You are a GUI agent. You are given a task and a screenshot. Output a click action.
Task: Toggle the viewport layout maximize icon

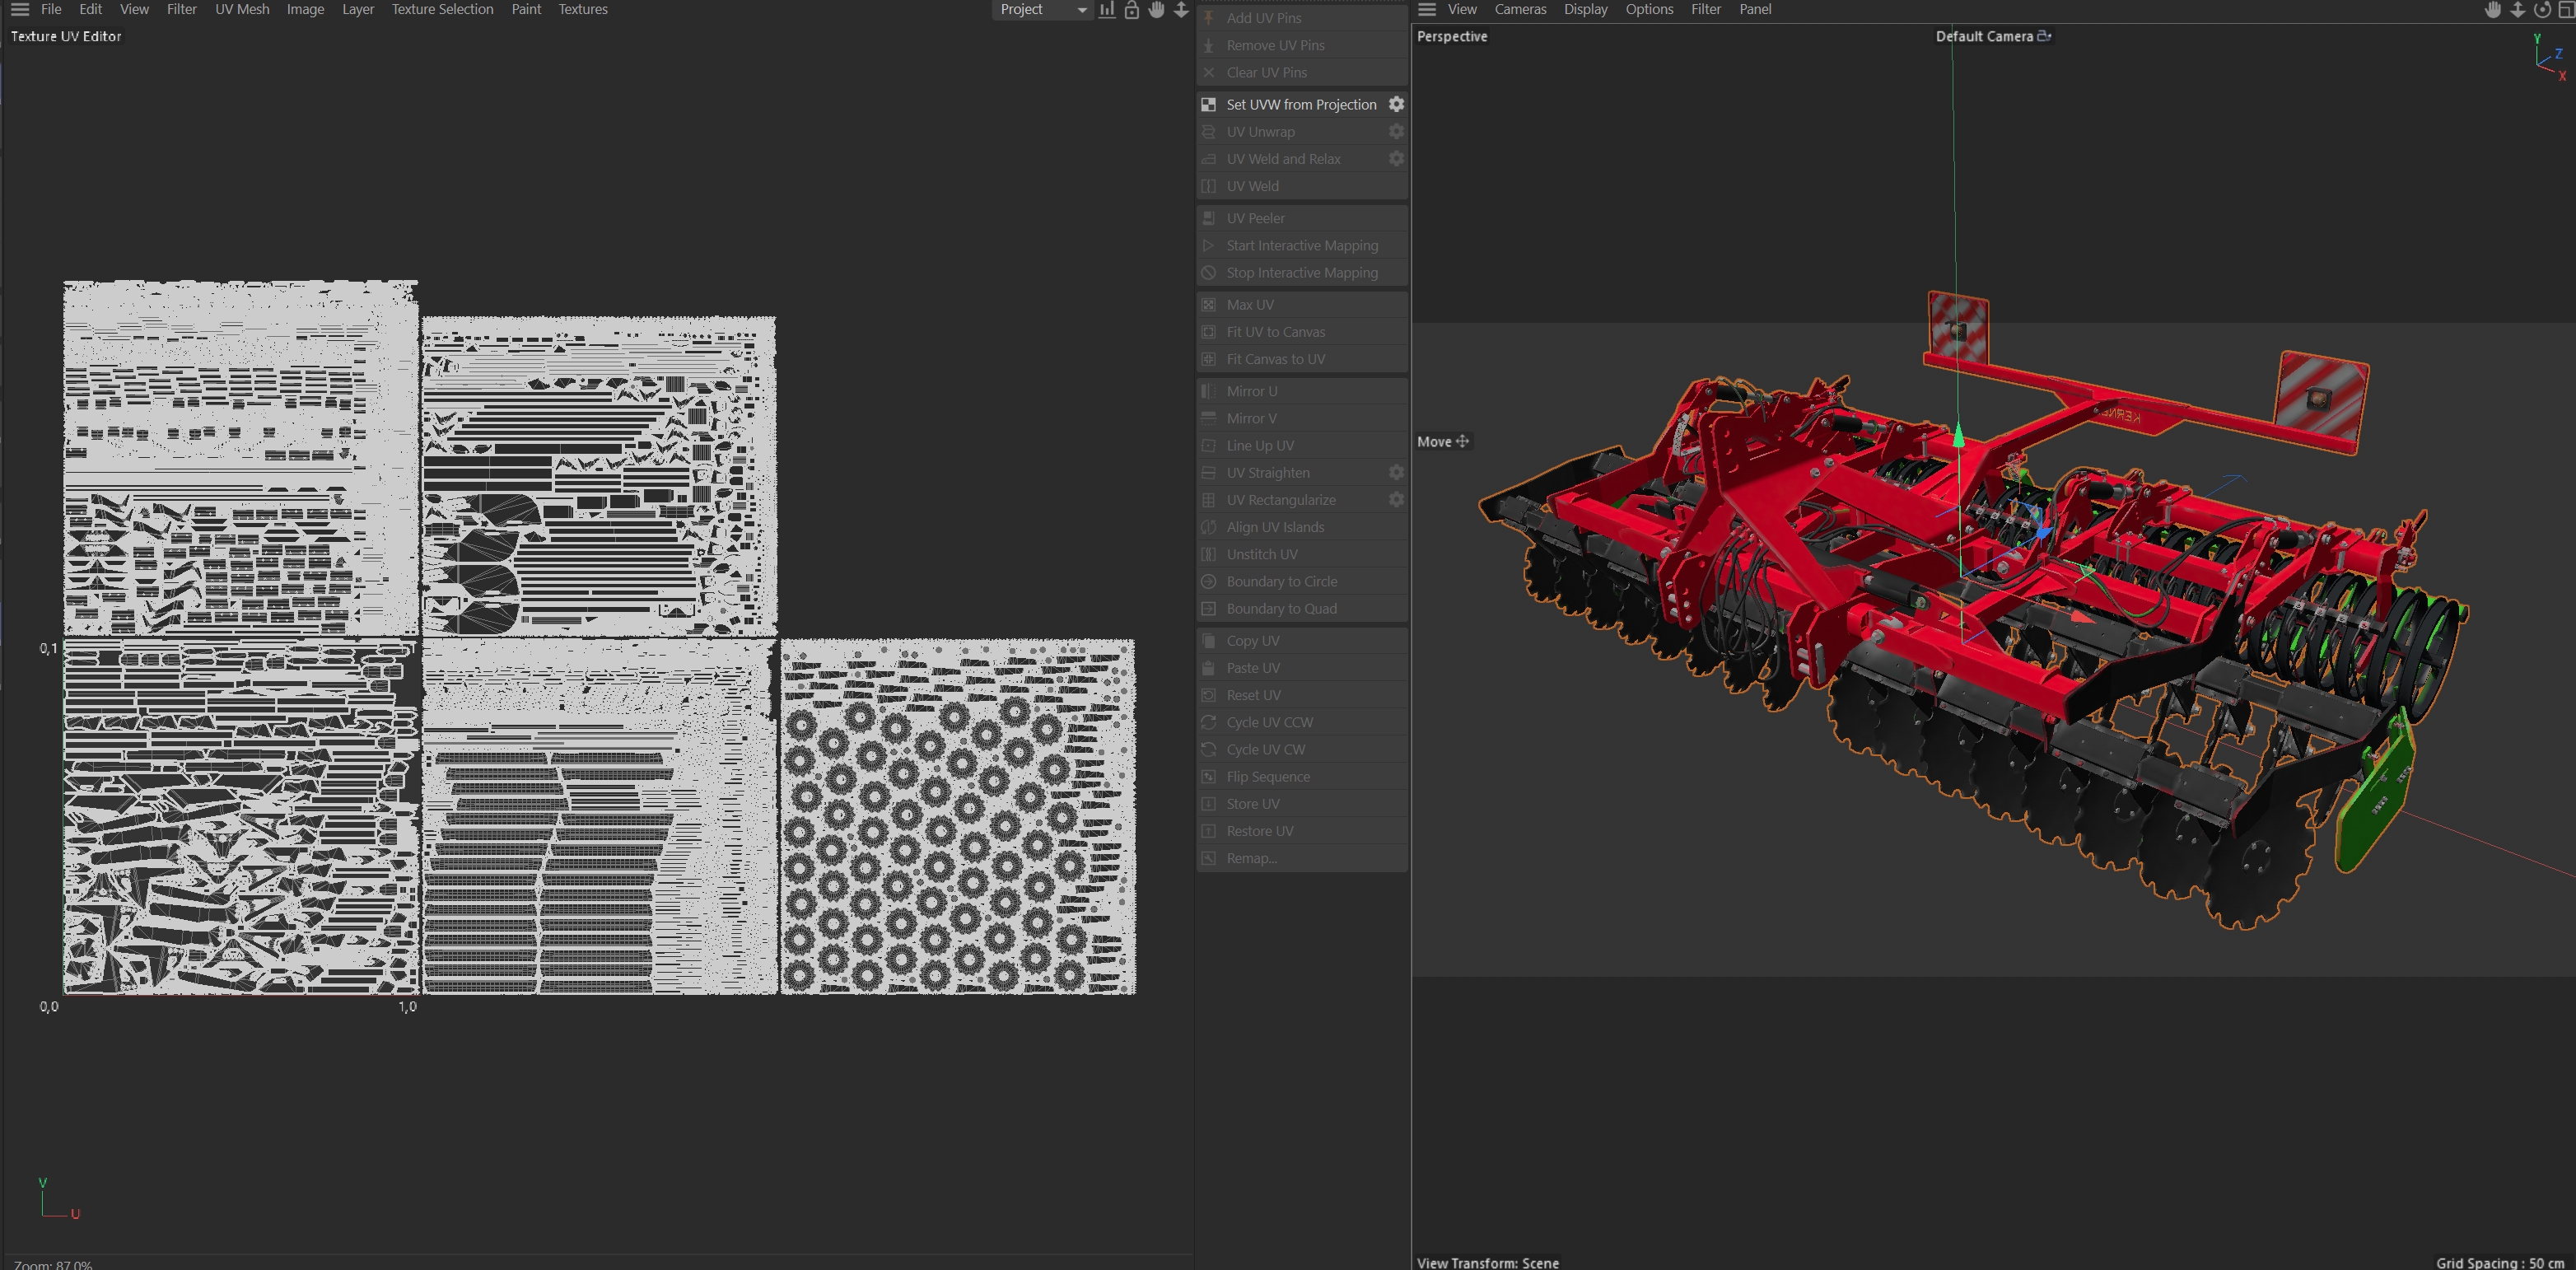click(2566, 10)
